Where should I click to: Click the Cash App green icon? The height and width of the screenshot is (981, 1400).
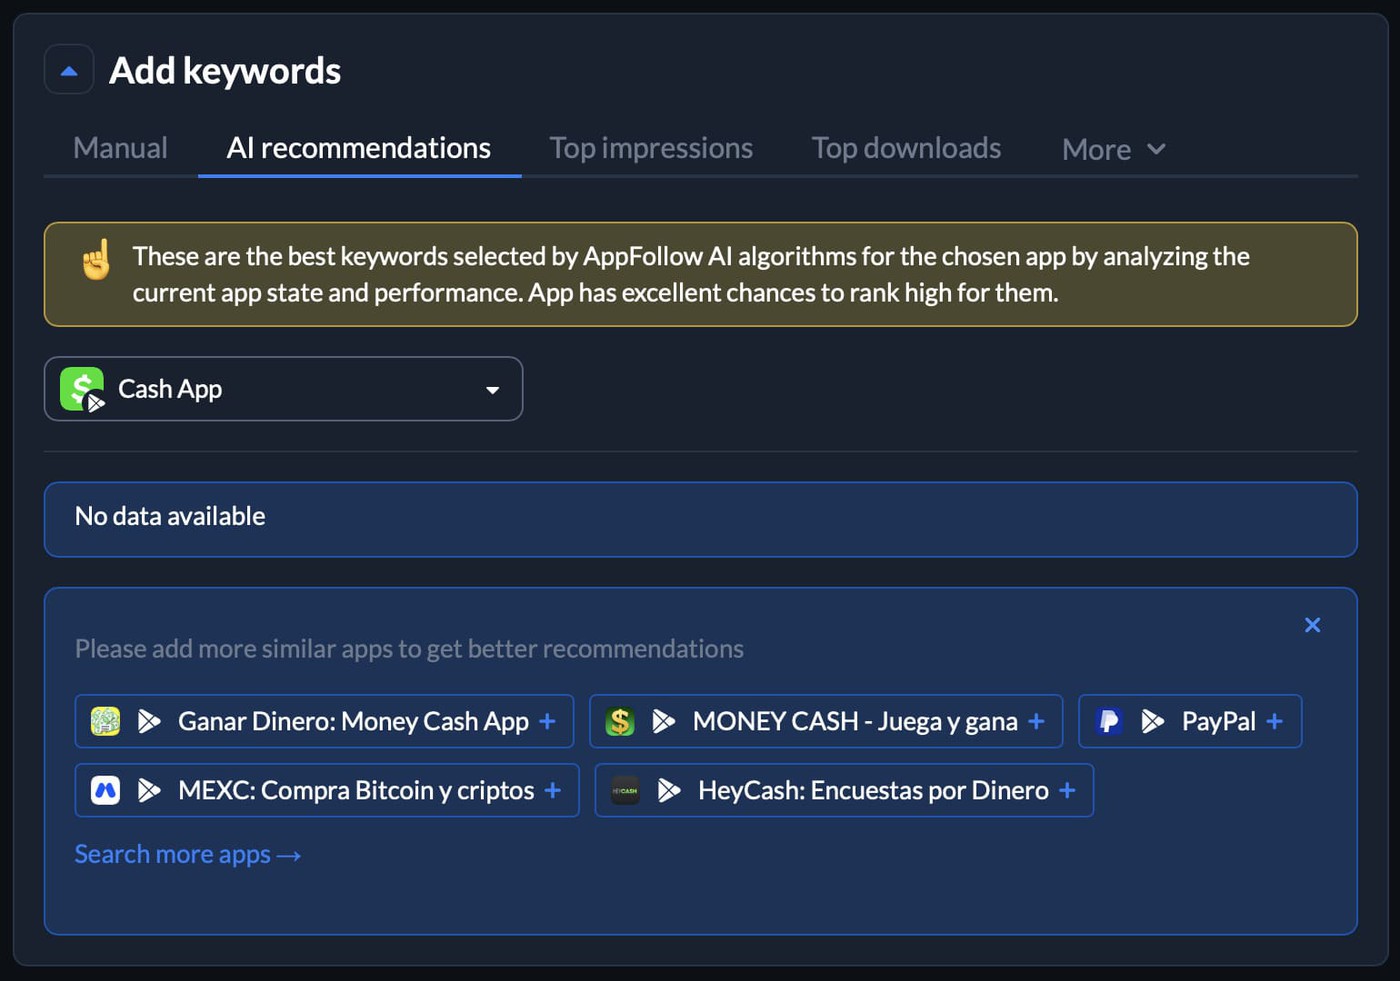82,389
